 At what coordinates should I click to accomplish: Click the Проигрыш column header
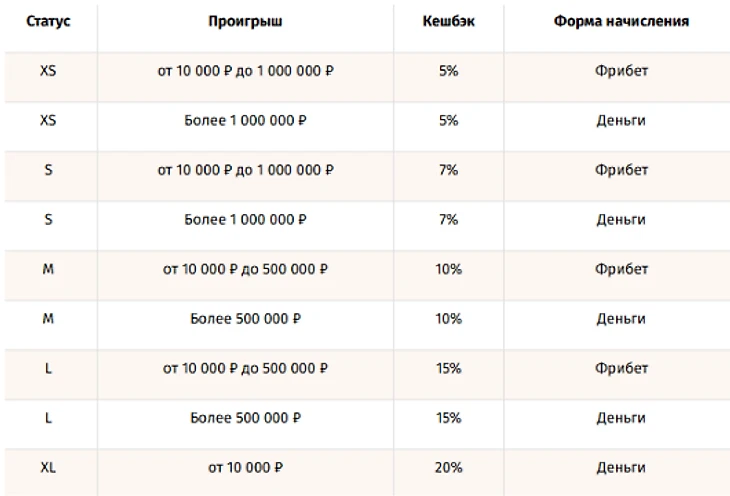click(245, 21)
